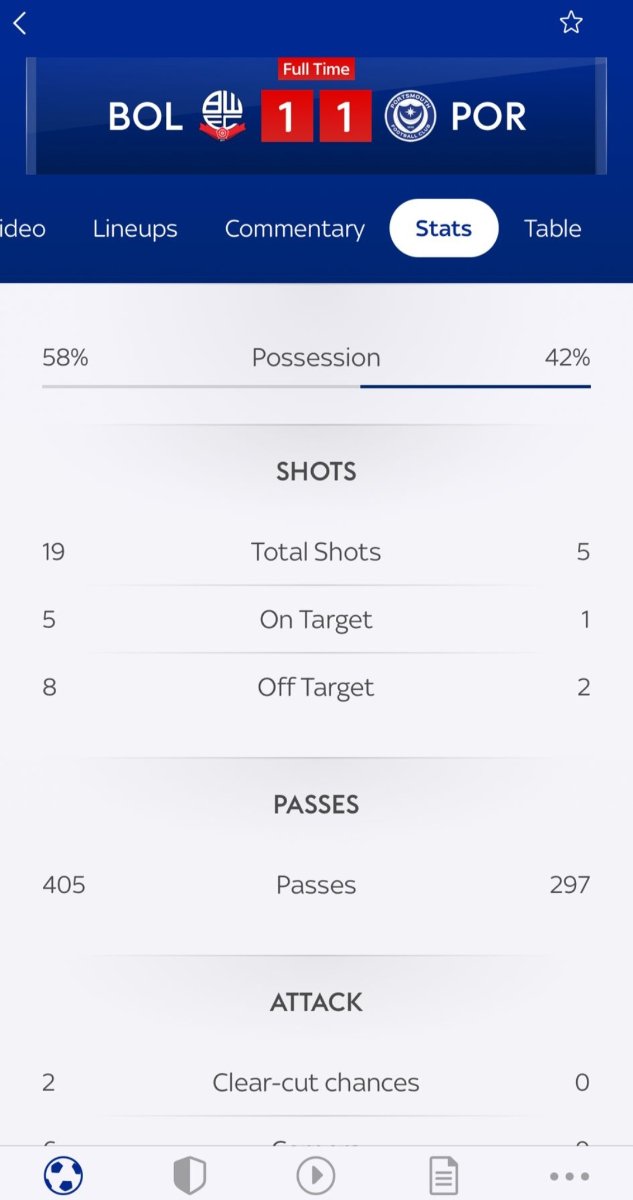Switch to the Lineups tab
Image resolution: width=633 pixels, height=1200 pixels.
pyautogui.click(x=135, y=229)
